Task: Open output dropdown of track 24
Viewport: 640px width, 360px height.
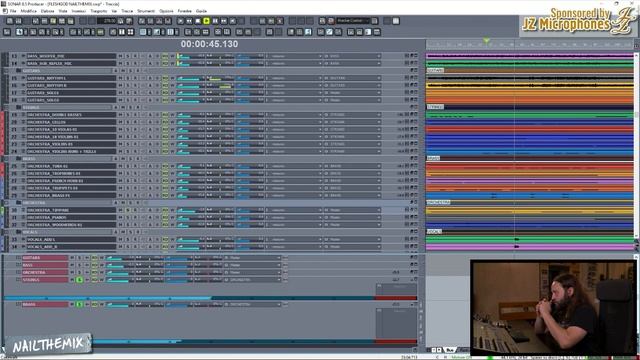Action: click(379, 151)
